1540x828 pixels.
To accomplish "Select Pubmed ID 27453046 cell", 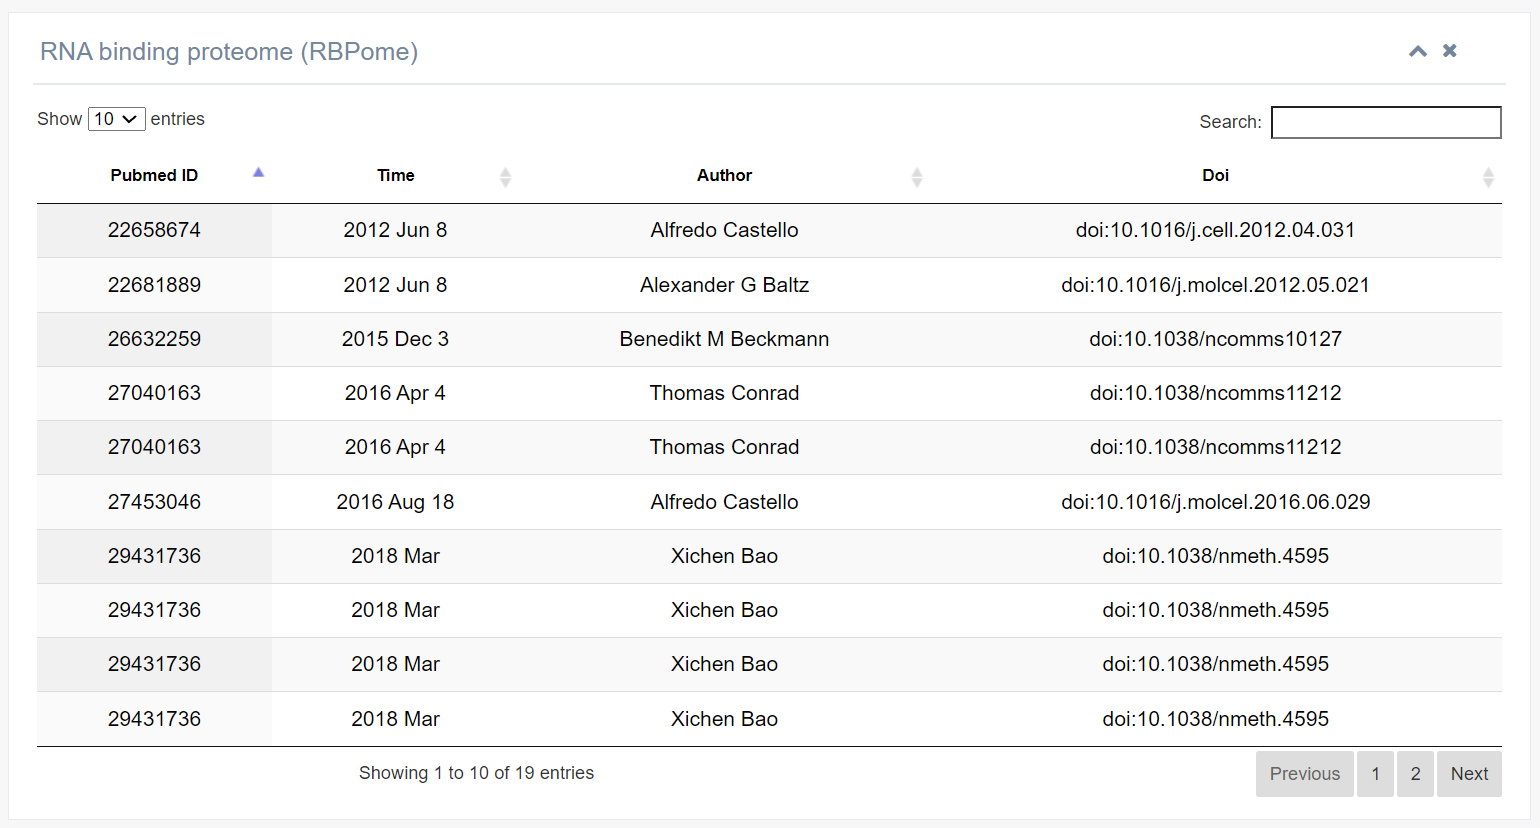I will pyautogui.click(x=154, y=502).
